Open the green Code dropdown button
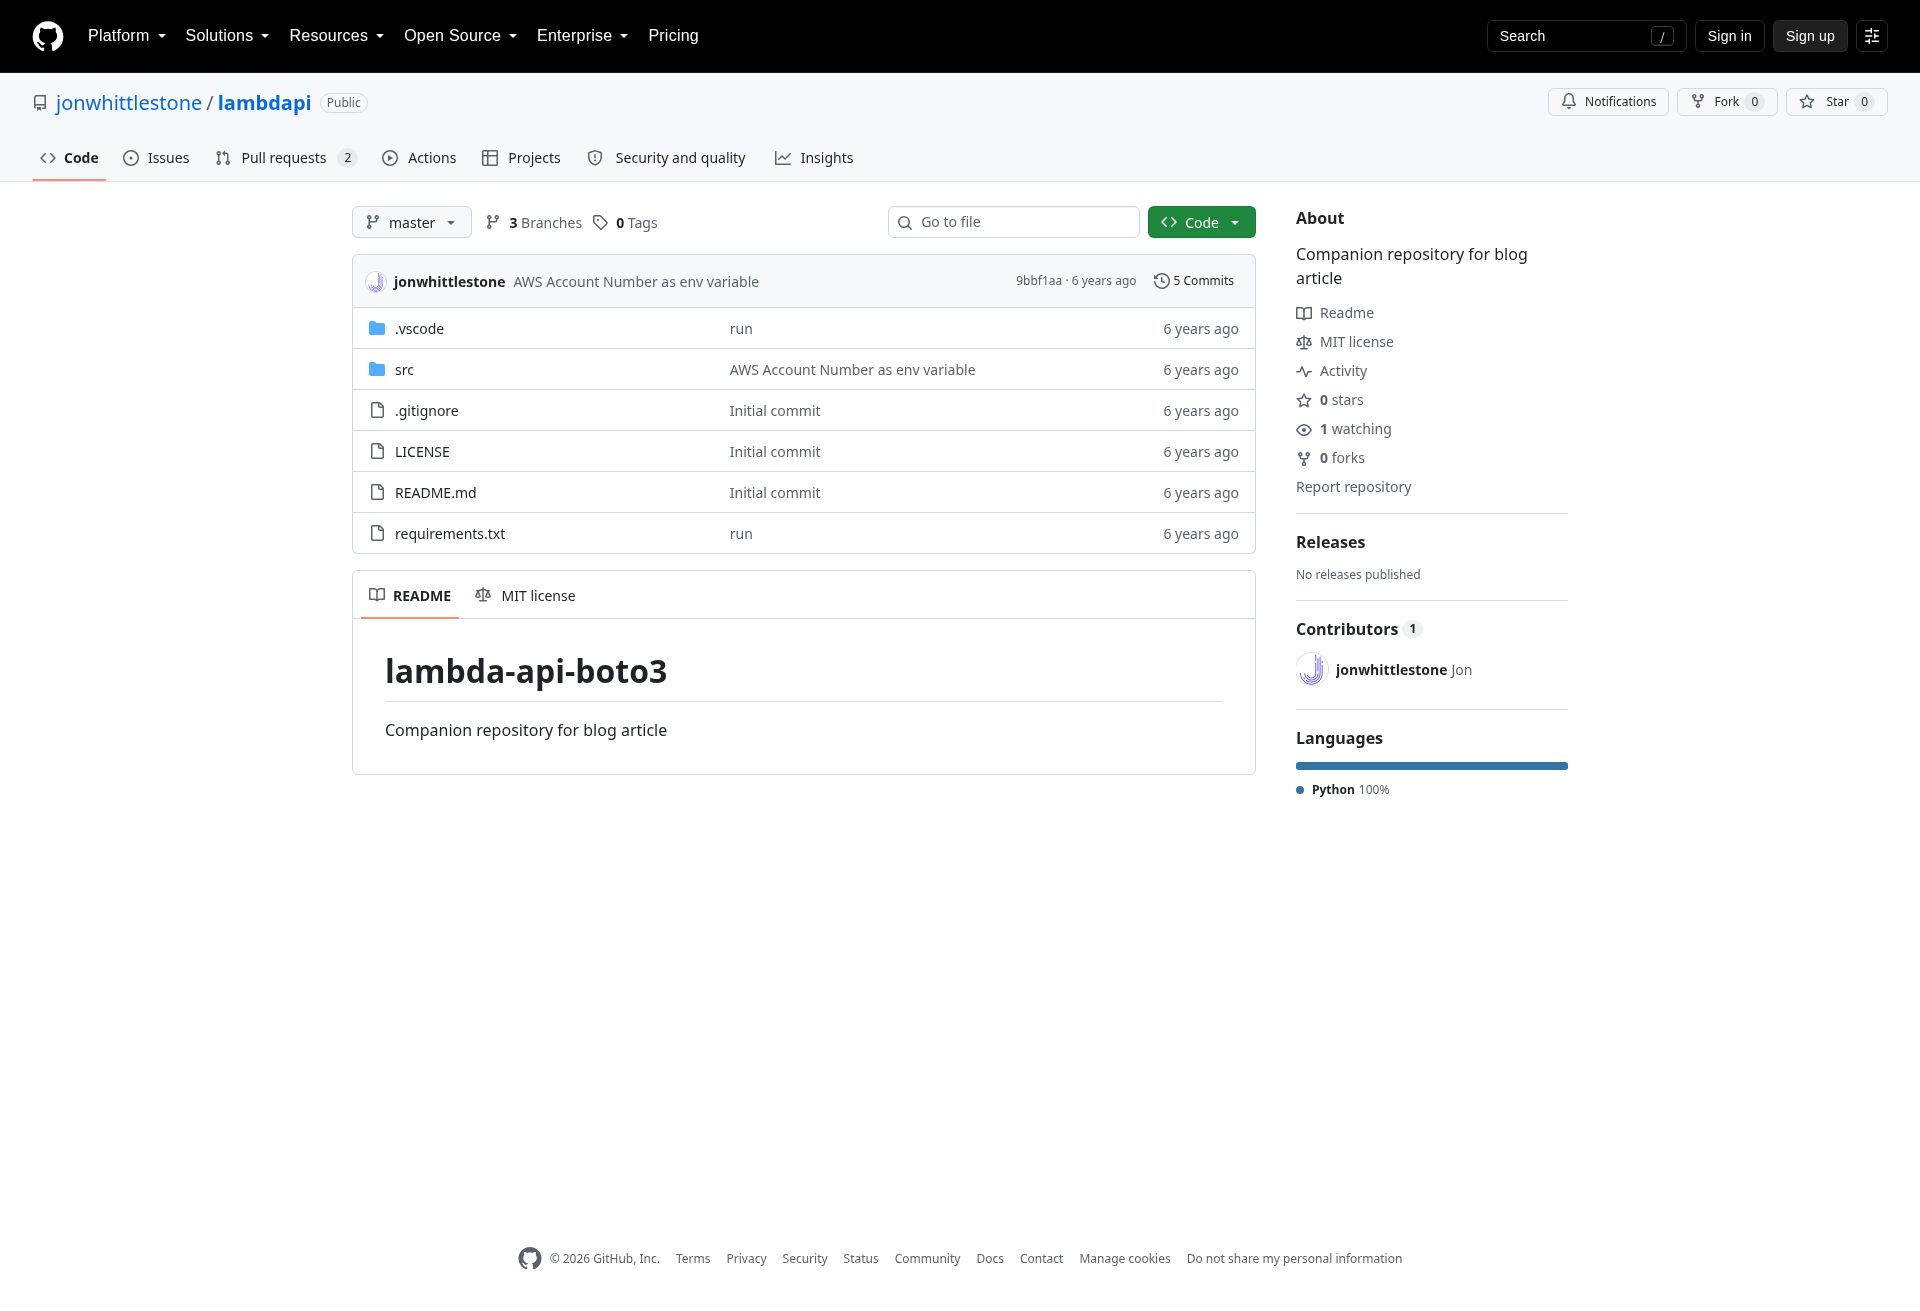Viewport: 1920px width, 1311px height. coord(1202,222)
